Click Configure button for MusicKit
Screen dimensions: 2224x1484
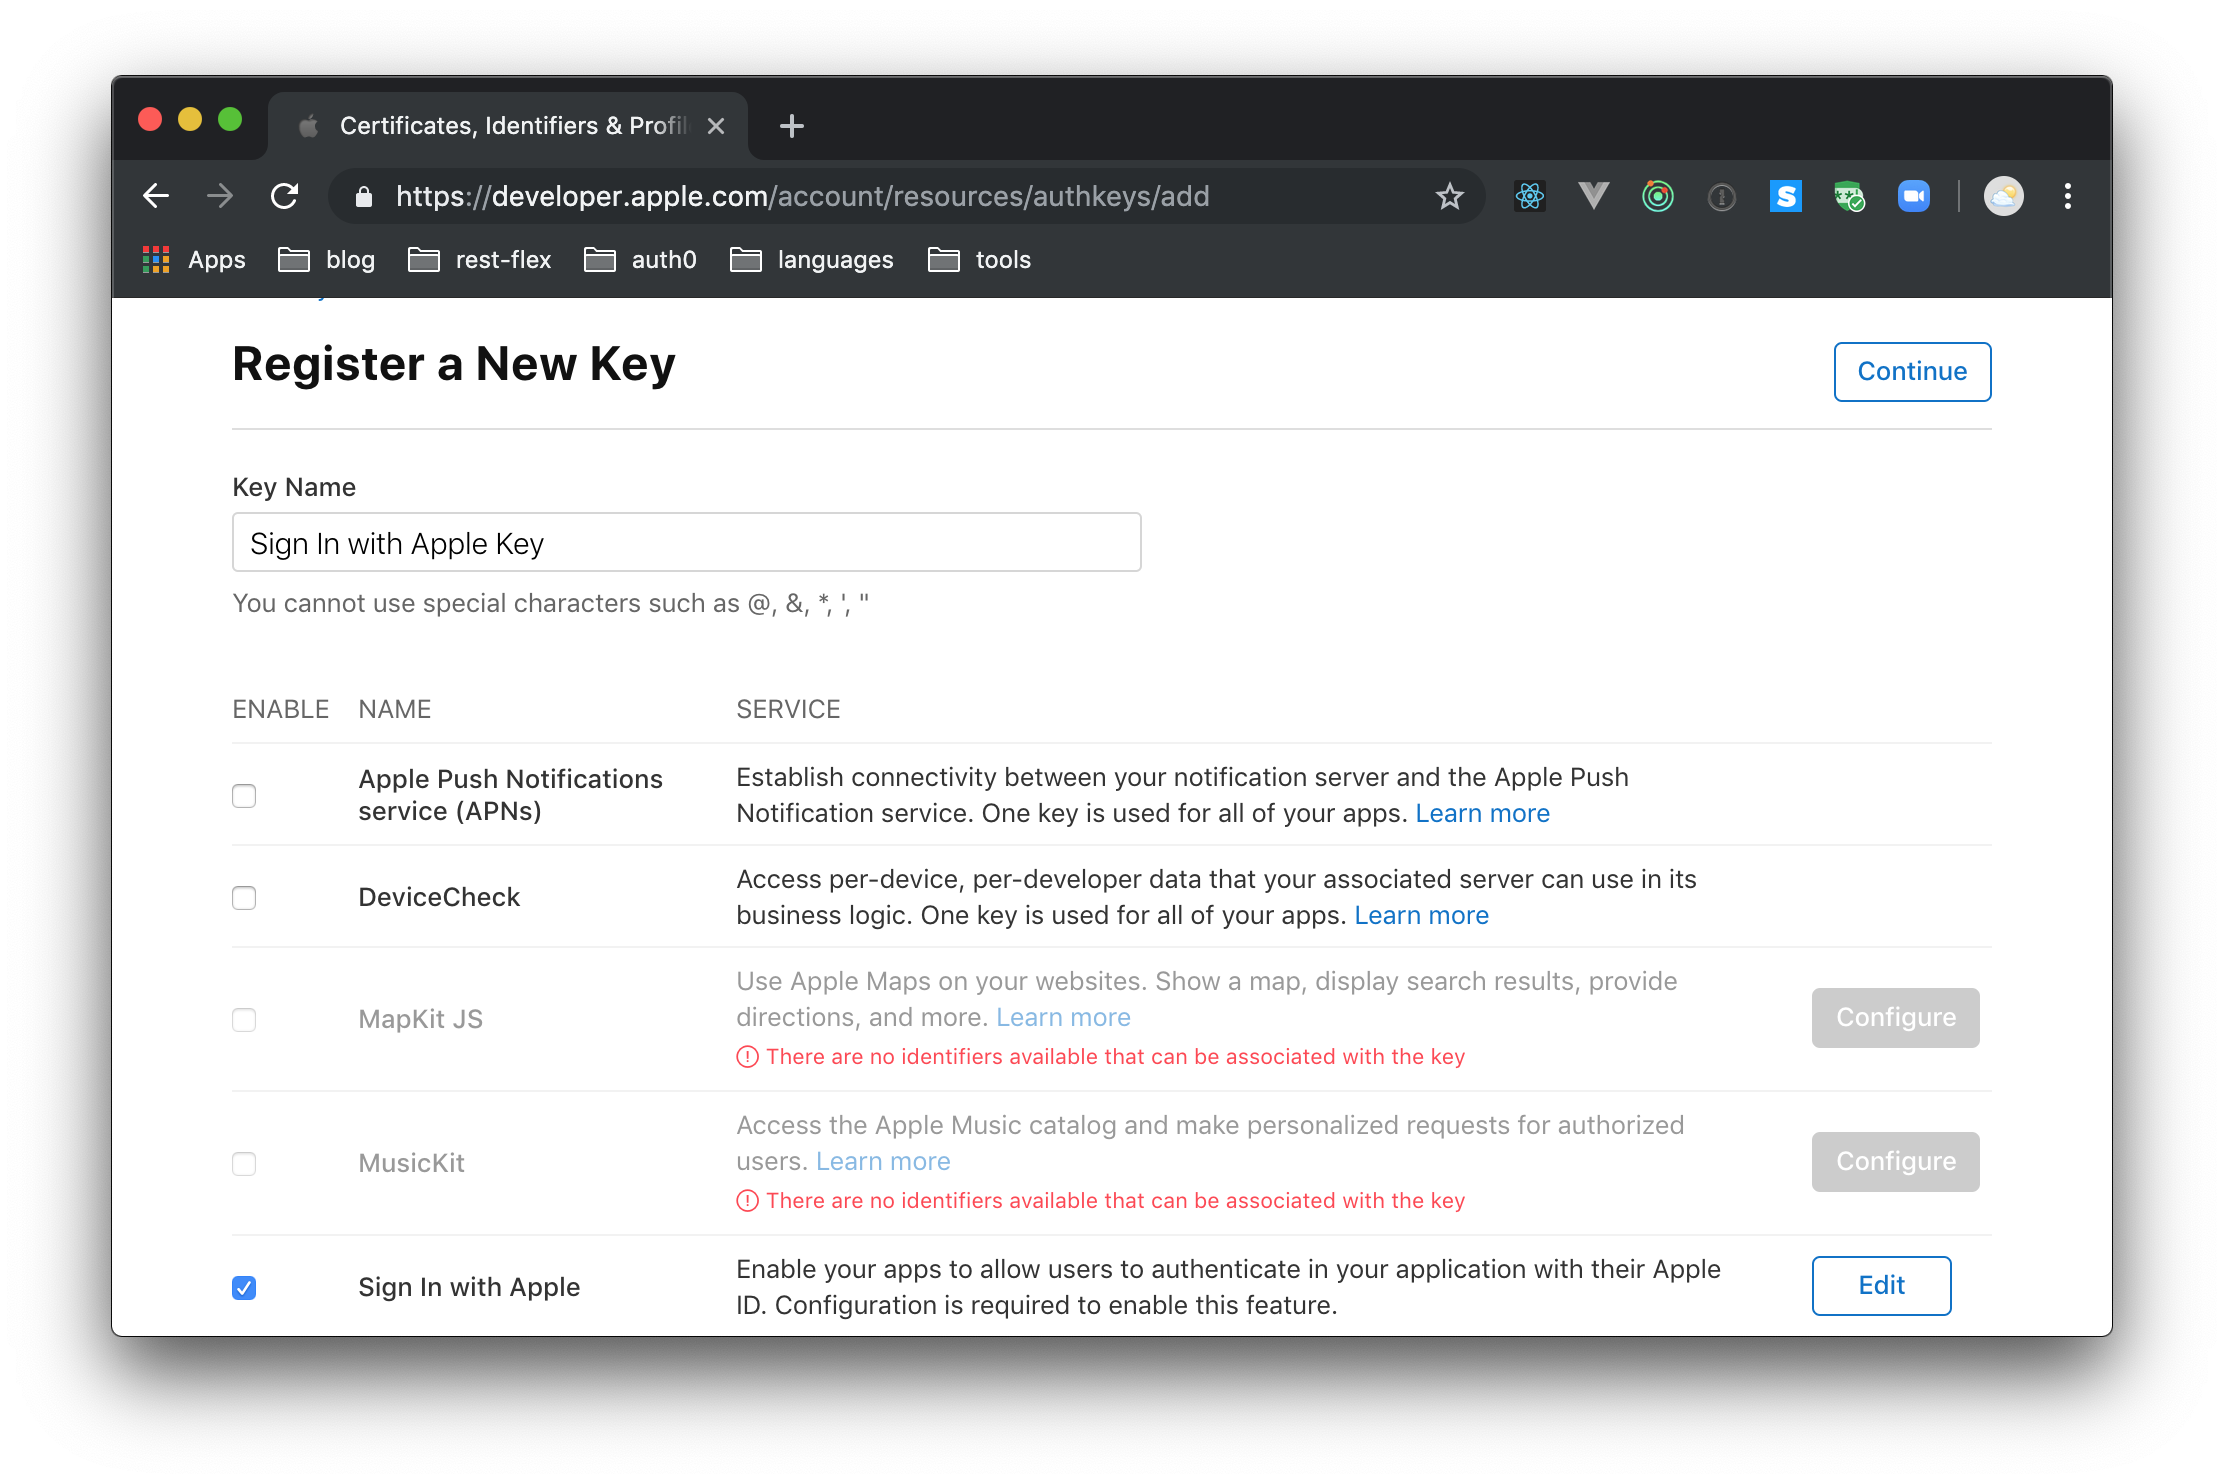click(x=1895, y=1162)
